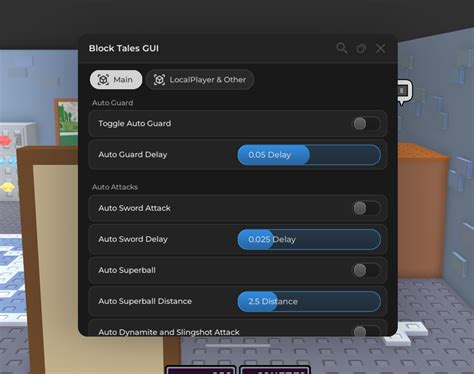Image resolution: width=474 pixels, height=374 pixels.
Task: Click the Auto Sword Delay label
Action: tap(133, 239)
